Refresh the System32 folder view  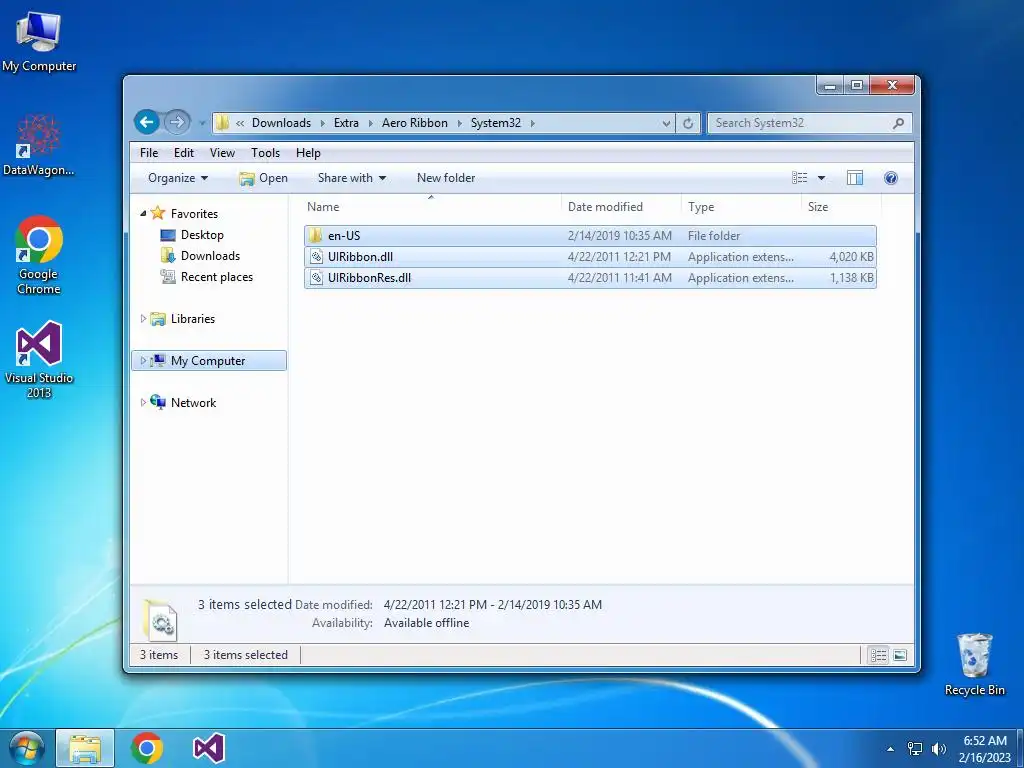point(688,123)
